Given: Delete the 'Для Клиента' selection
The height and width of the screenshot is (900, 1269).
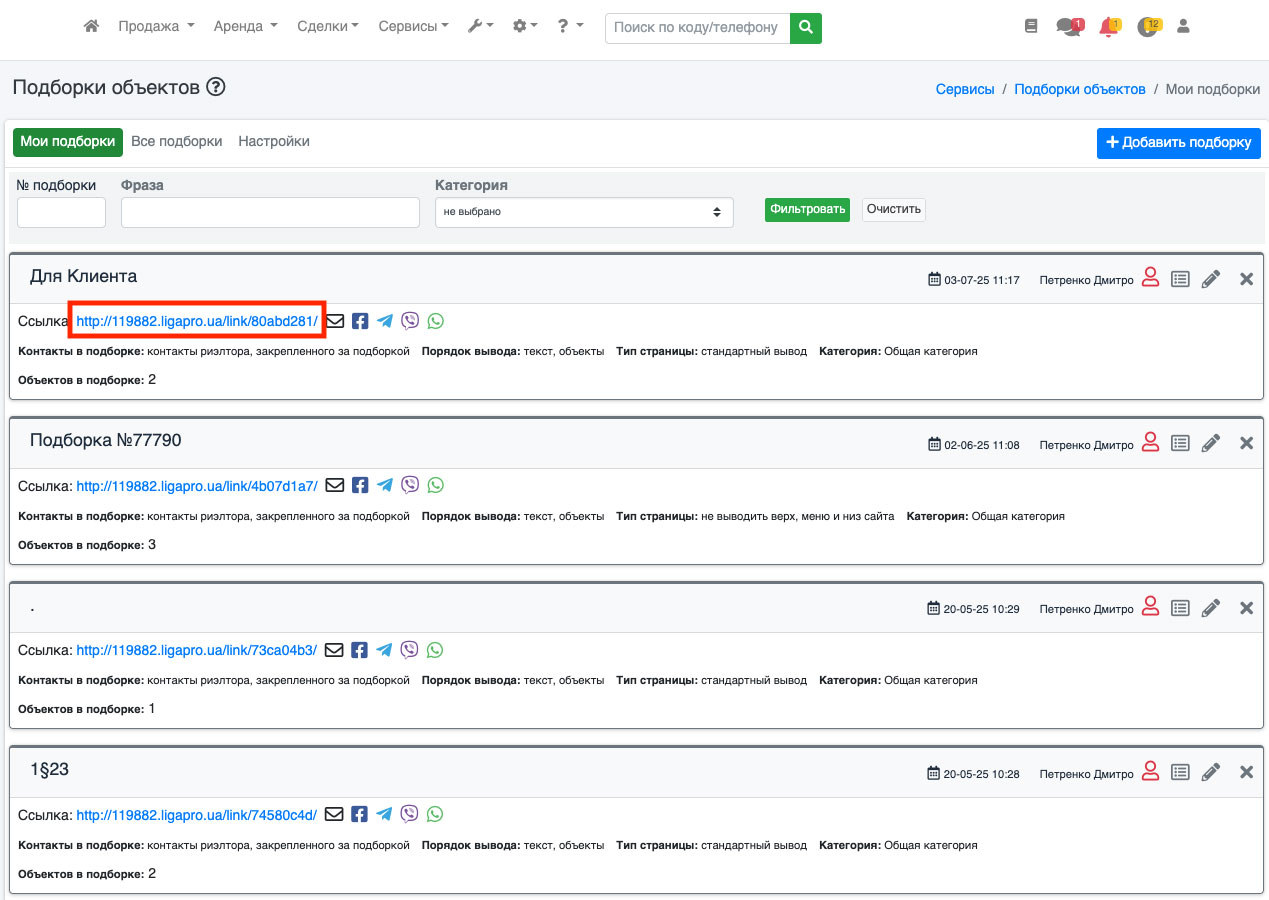Looking at the screenshot, I should coord(1246,279).
